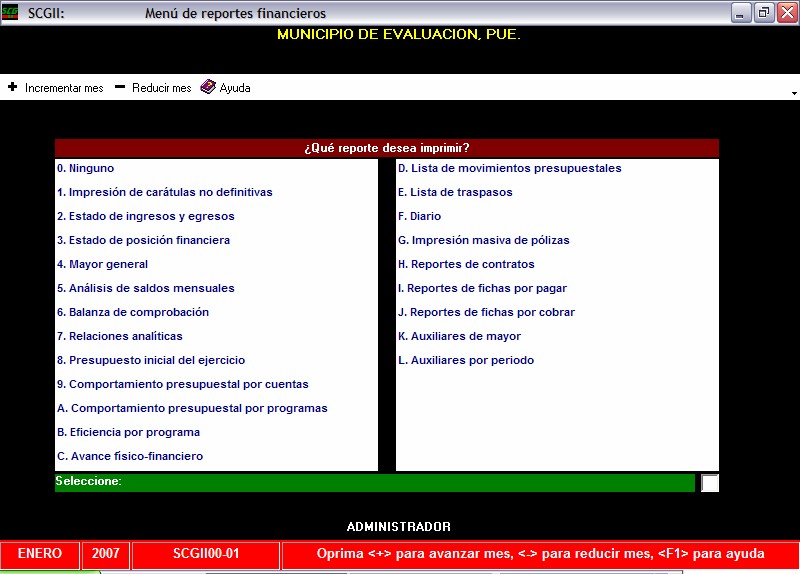Screen dimensions: 800x574
Task: Click the Seleccione input box
Action: 710,483
